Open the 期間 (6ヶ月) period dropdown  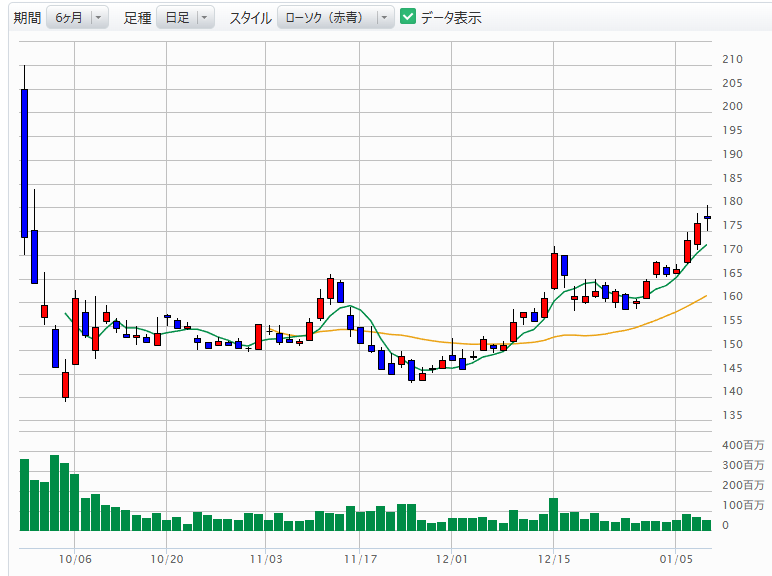pyautogui.click(x=77, y=18)
